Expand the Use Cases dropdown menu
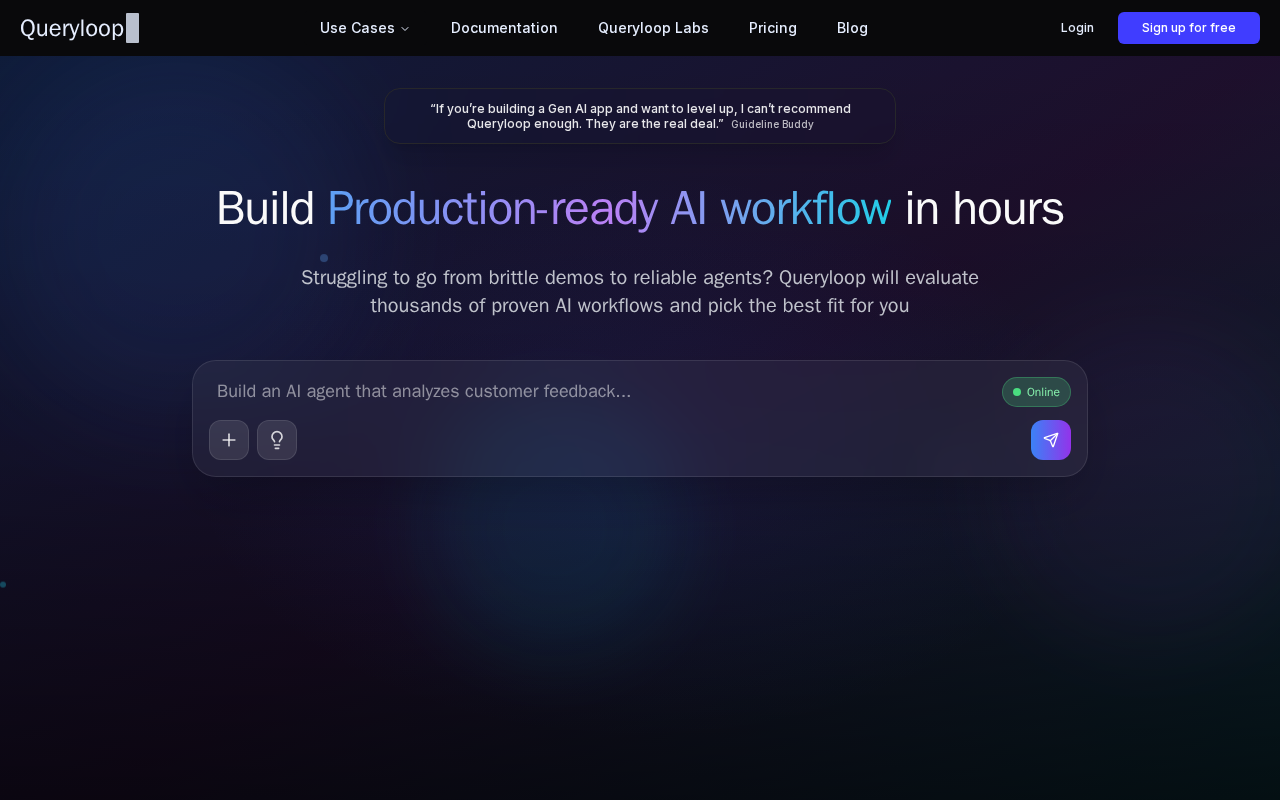This screenshot has height=800, width=1280. pos(365,28)
